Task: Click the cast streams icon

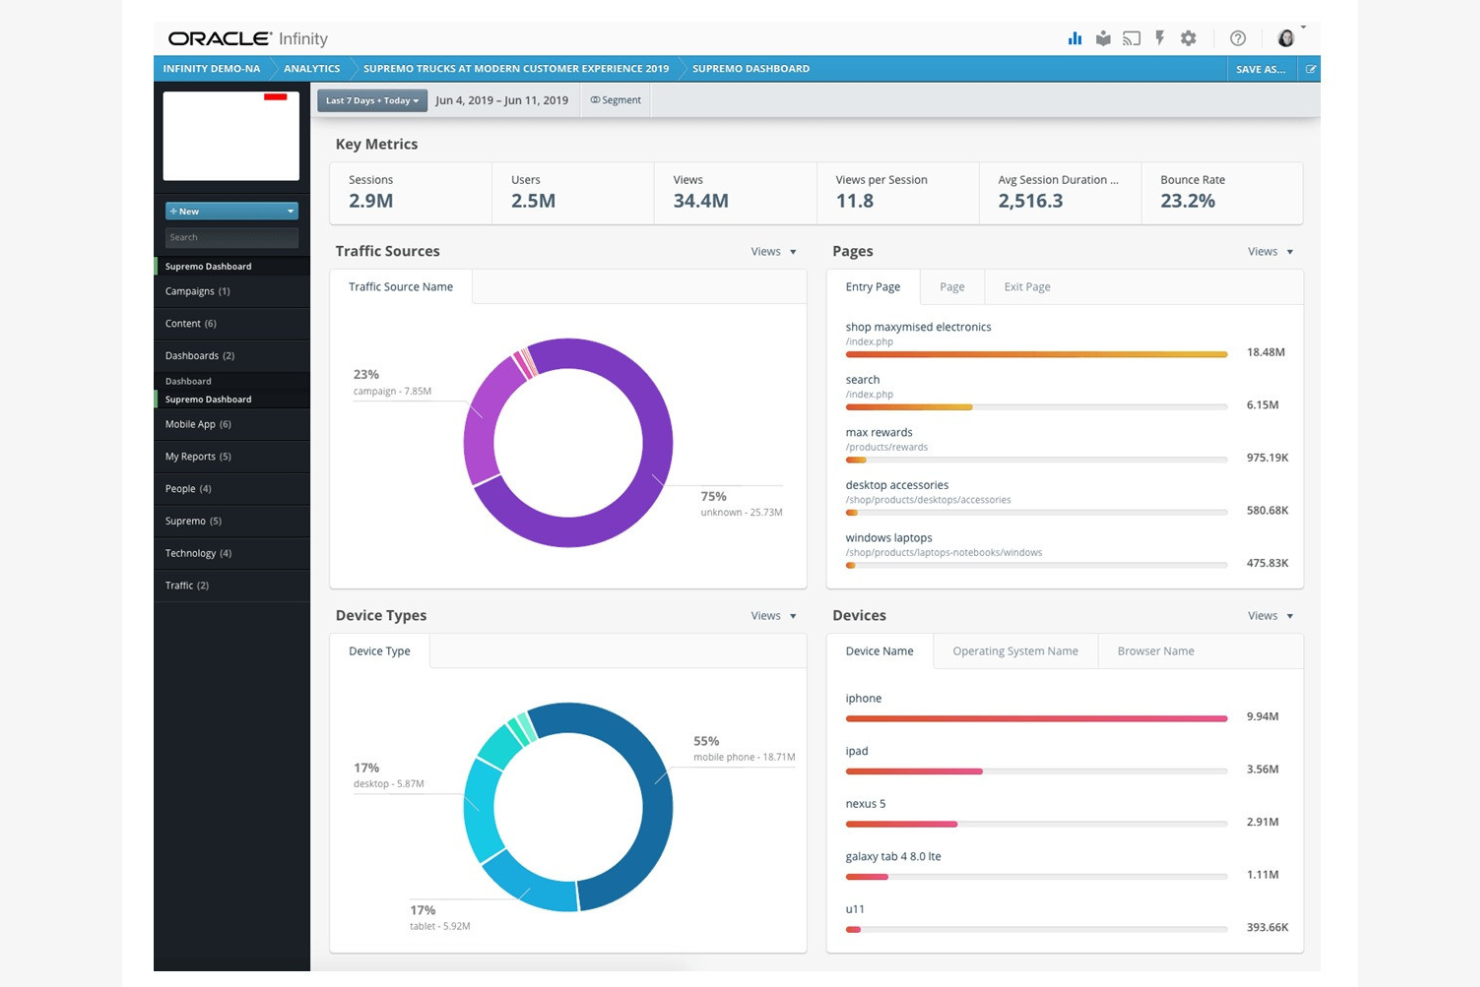Action: coord(1132,39)
